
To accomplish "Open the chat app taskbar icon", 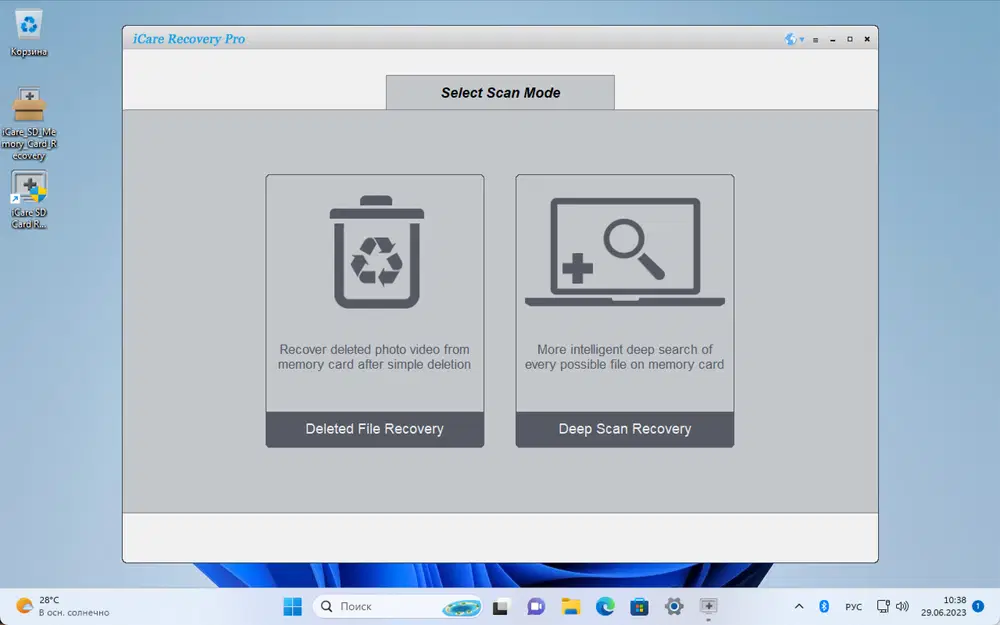I will (x=536, y=606).
